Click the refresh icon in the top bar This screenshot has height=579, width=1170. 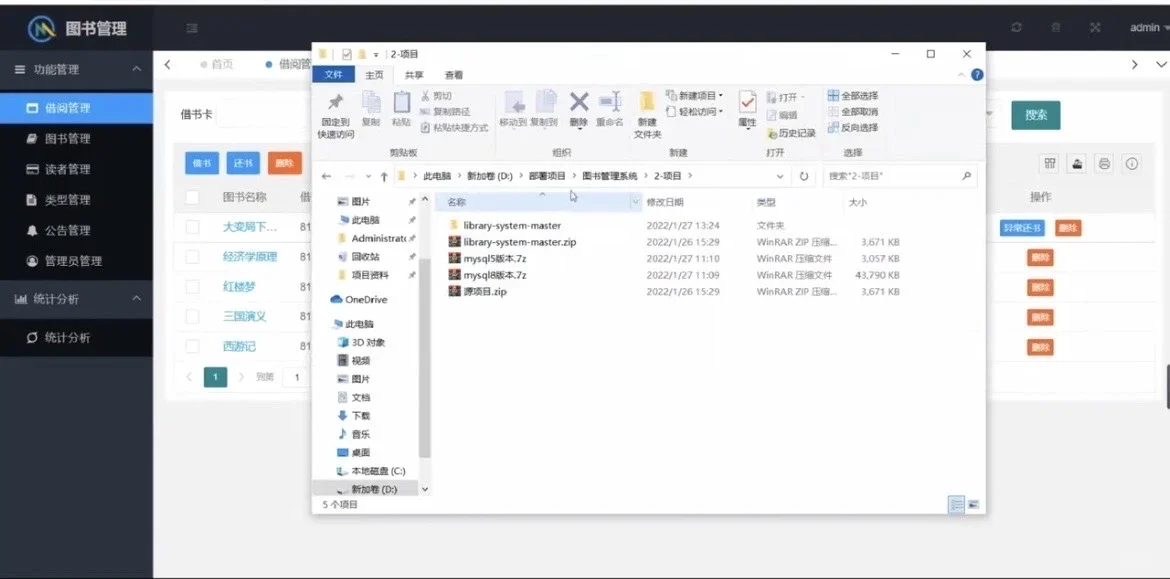pos(1018,27)
